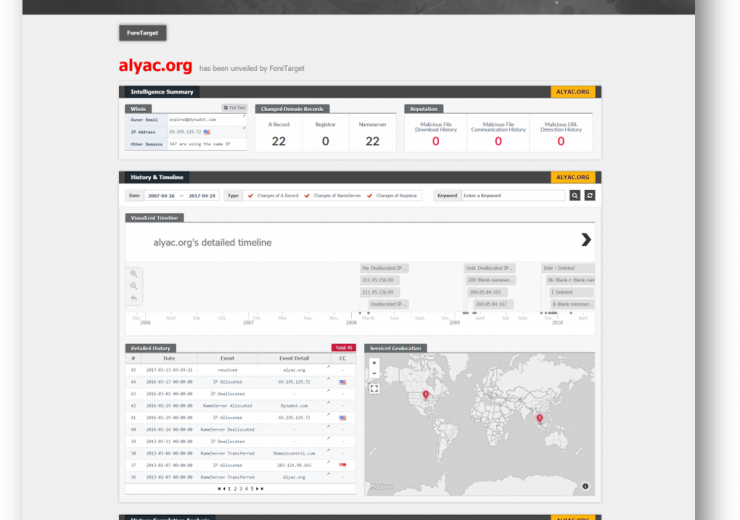Go to next history page arrow
This screenshot has height=520, width=740.
pos(257,489)
